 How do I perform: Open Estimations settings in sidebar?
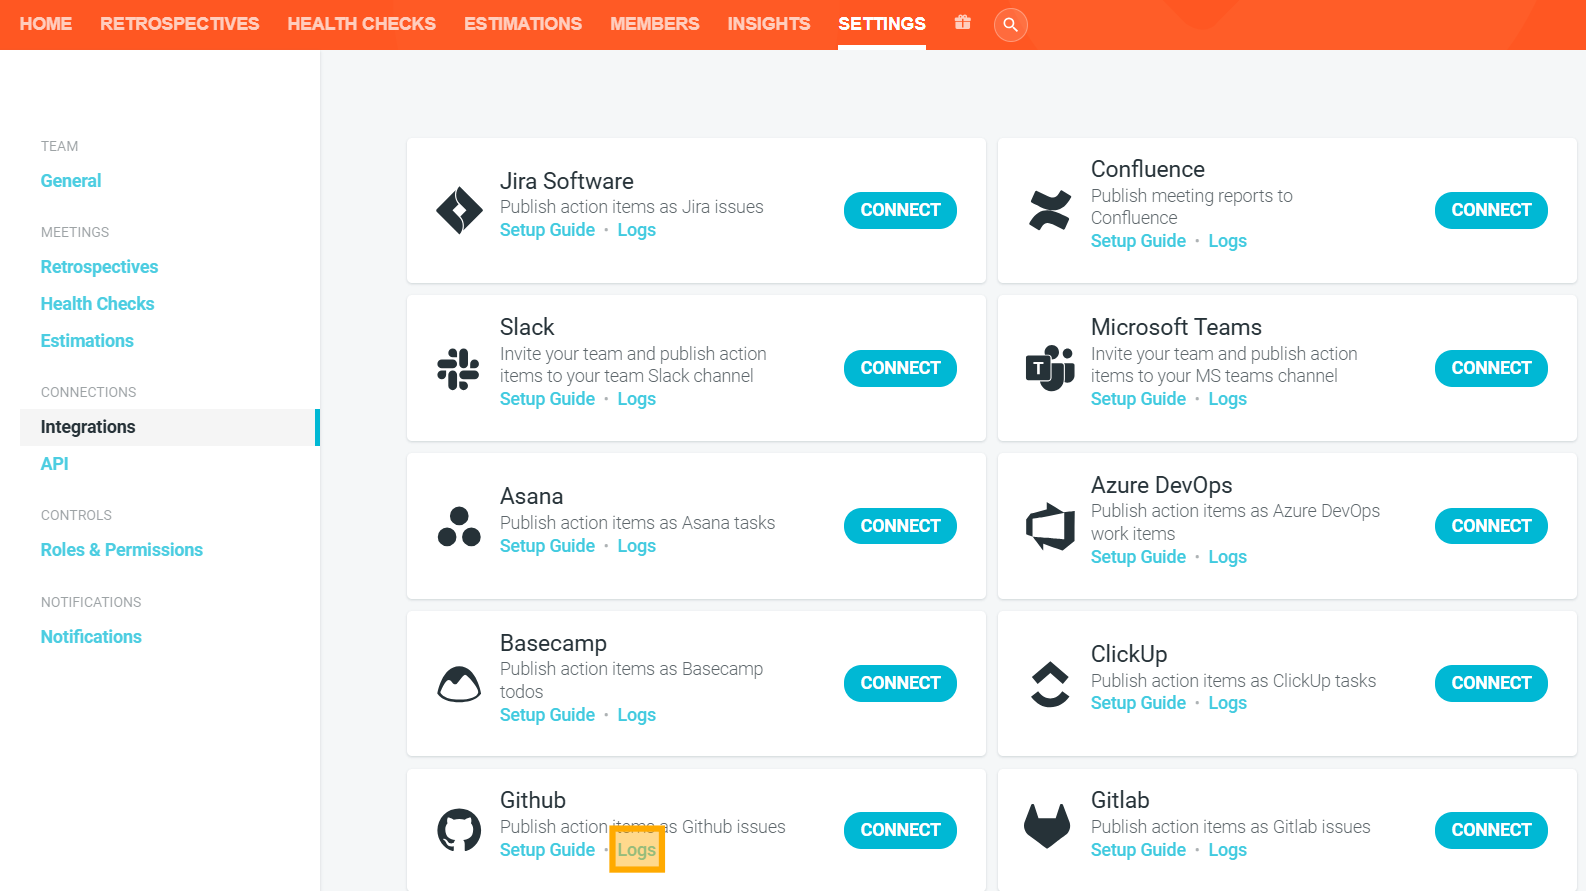87,341
